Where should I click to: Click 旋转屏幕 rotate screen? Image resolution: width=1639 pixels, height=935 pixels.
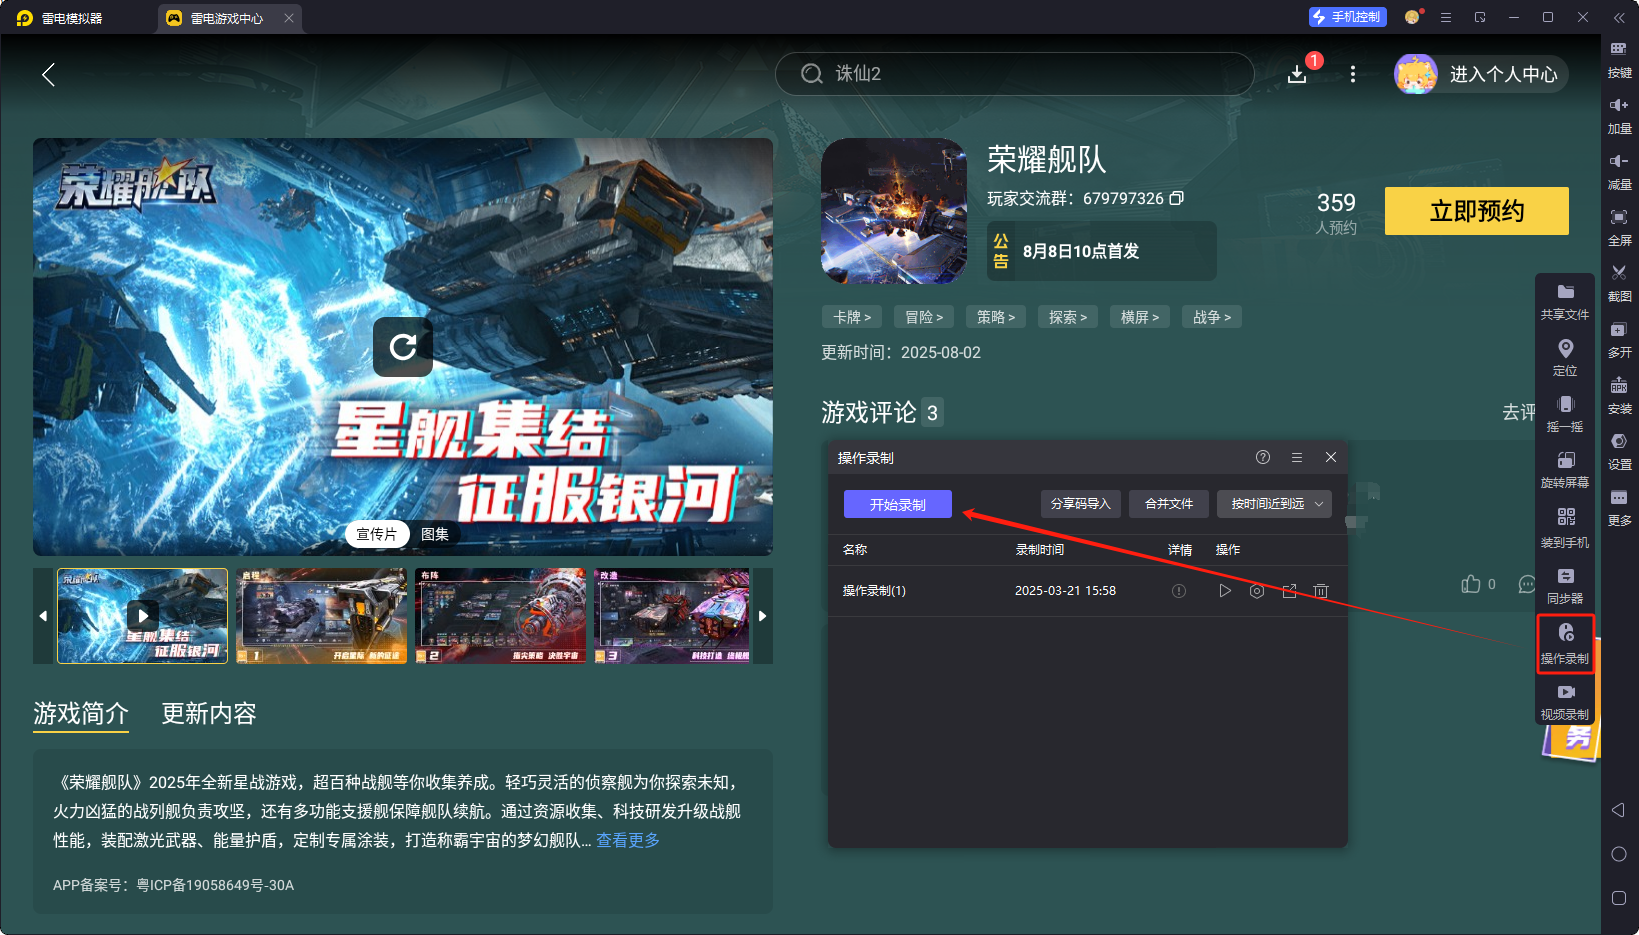click(1565, 470)
